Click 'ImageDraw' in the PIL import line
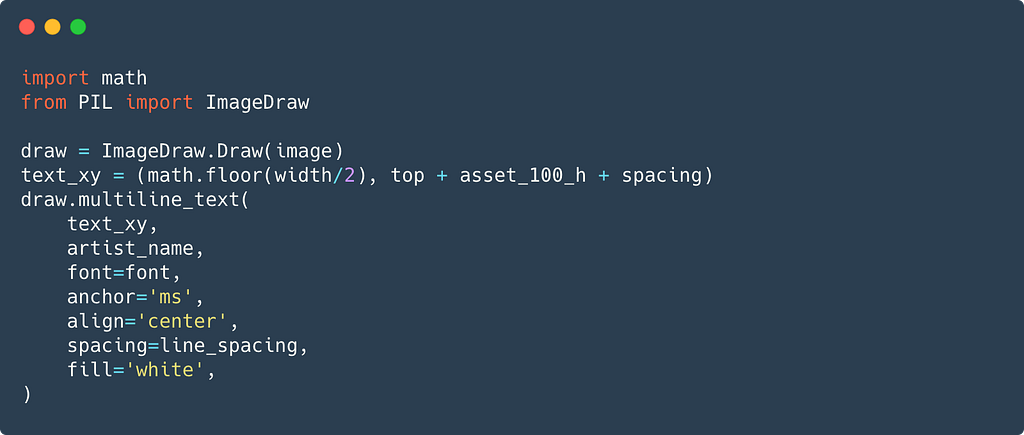This screenshot has height=435, width=1024. [x=257, y=102]
